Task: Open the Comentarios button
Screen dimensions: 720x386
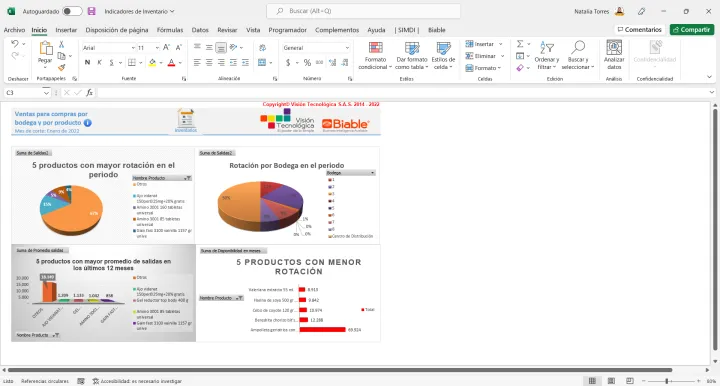Action: pyautogui.click(x=640, y=29)
